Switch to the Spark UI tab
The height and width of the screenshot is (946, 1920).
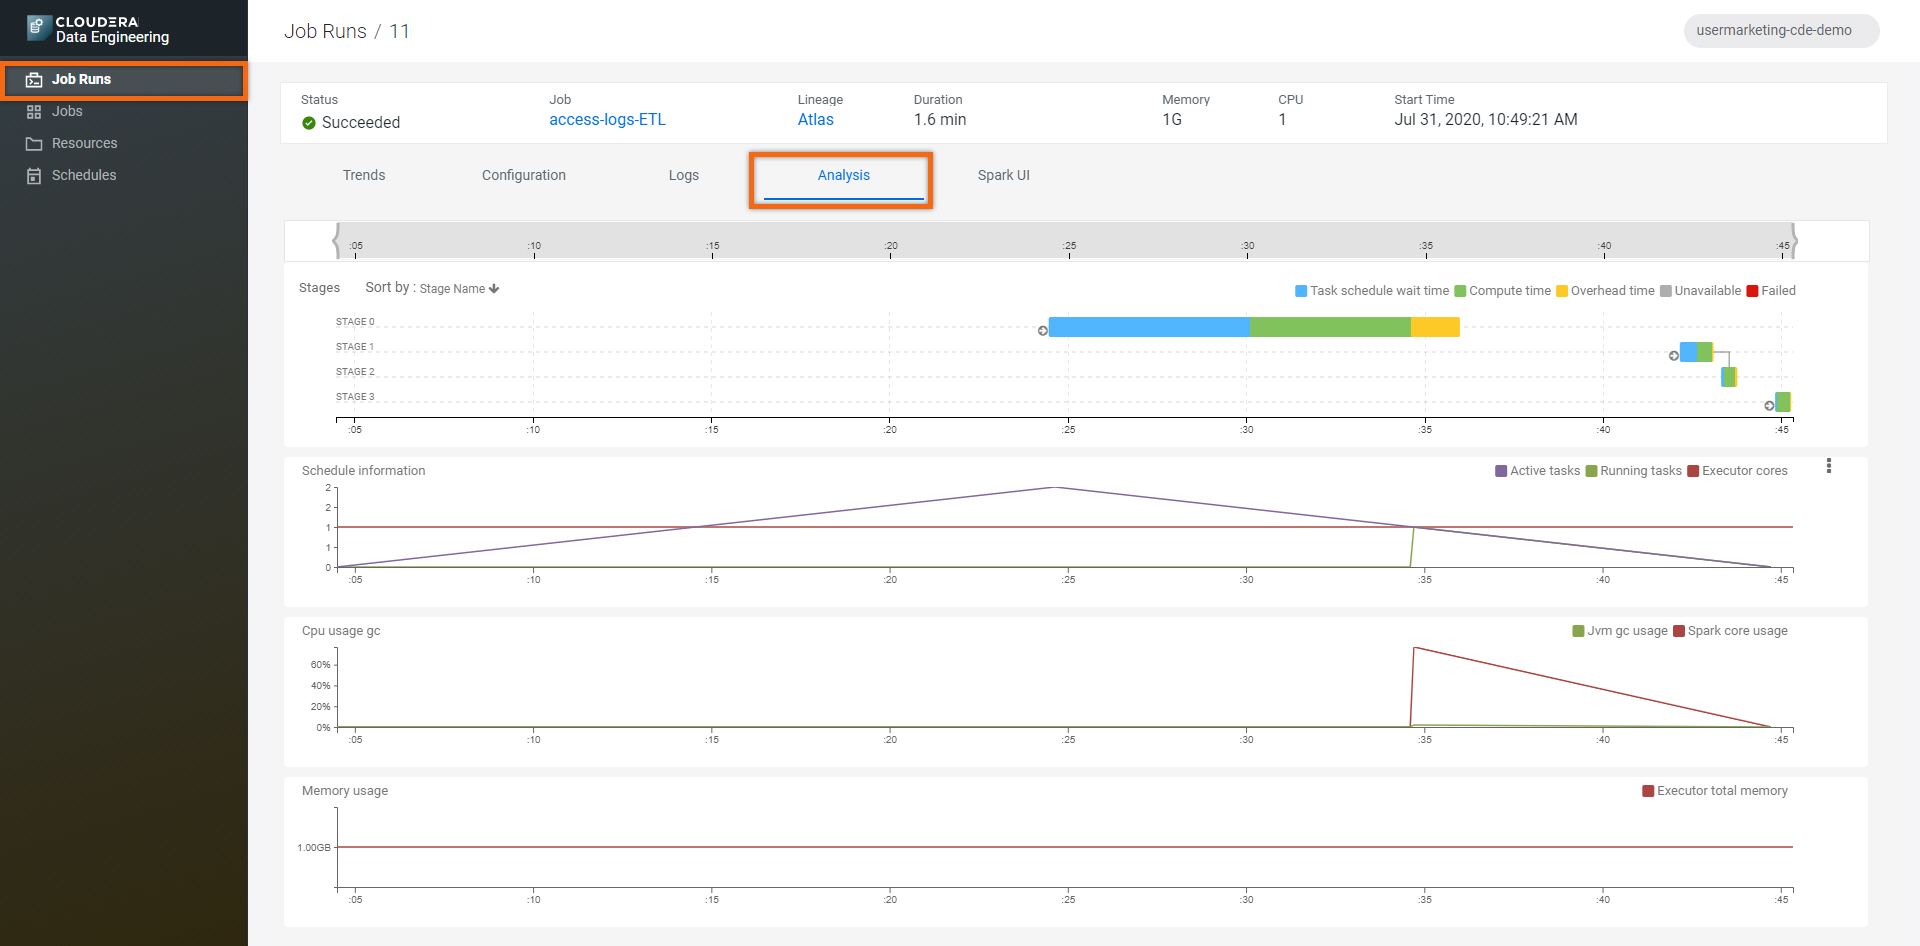click(x=1003, y=176)
